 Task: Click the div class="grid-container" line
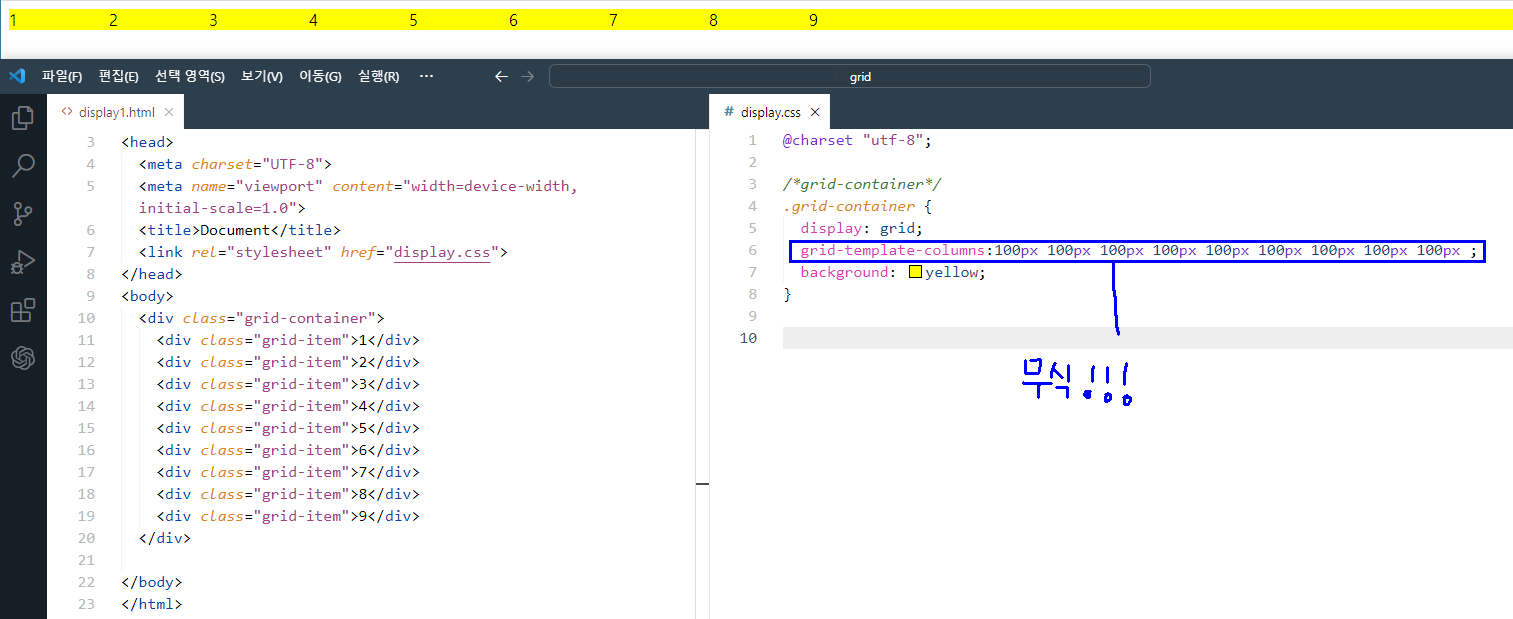tap(262, 318)
